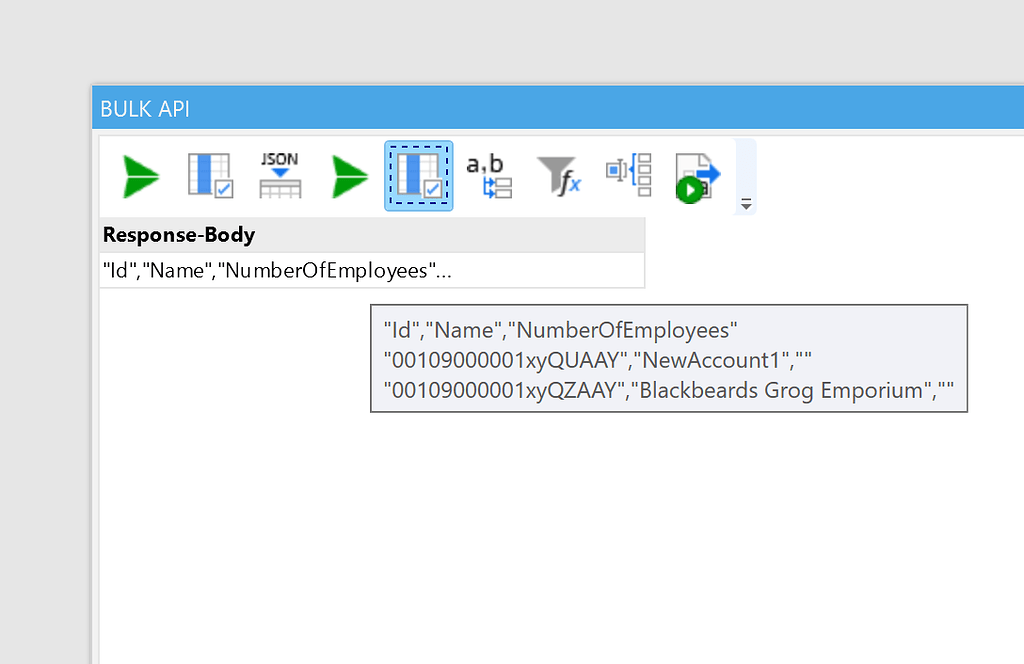The image size is (1024, 664).
Task: Click the Blackbeards Grog Emporium preview line
Action: pyautogui.click(x=669, y=390)
